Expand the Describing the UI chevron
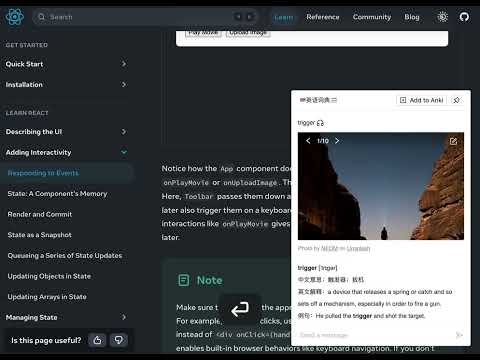 tap(124, 132)
